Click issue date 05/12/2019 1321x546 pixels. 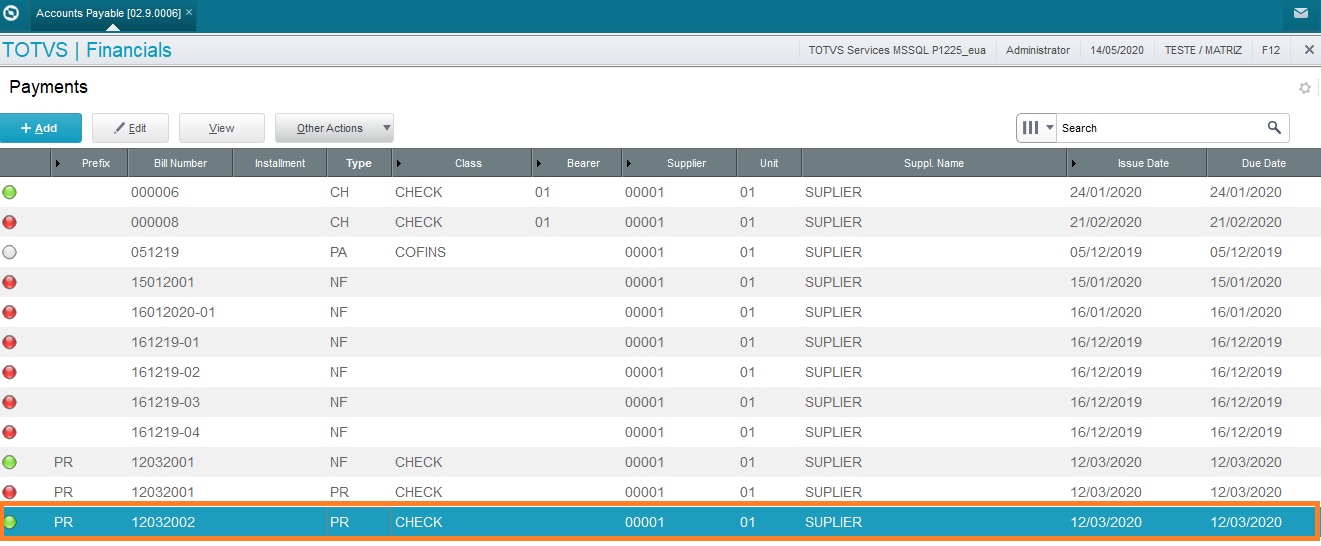click(1105, 252)
